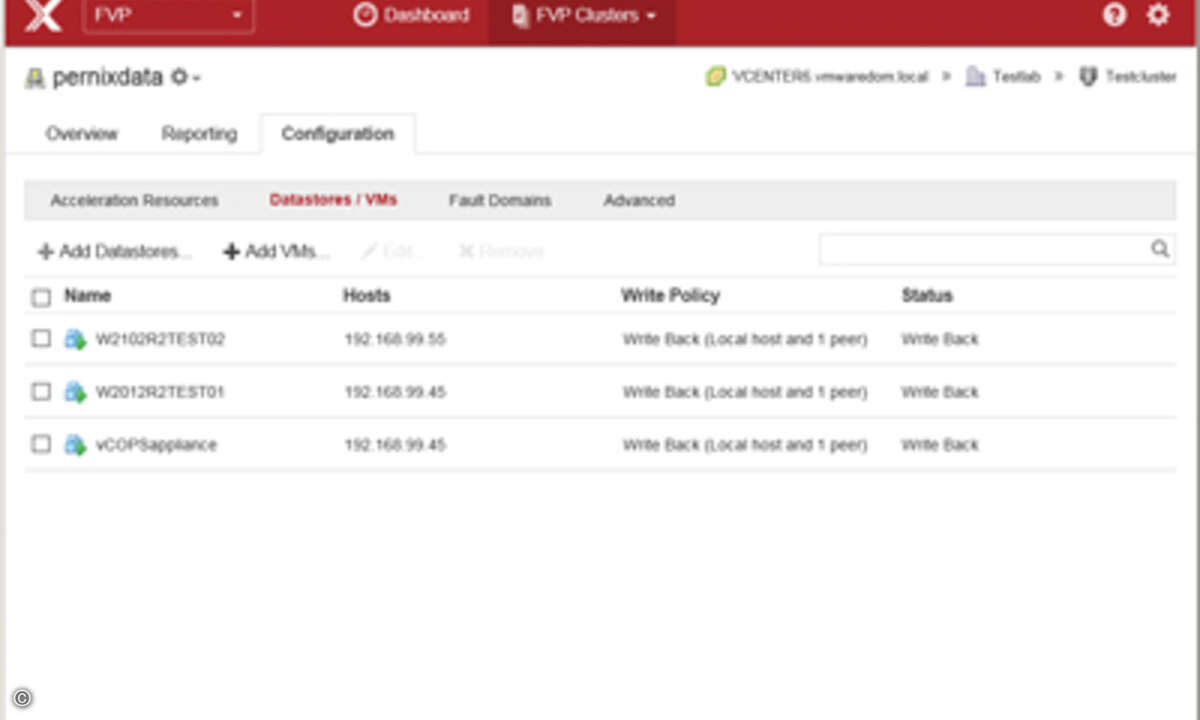Follow the Testlab breadcrumb link

point(1003,77)
